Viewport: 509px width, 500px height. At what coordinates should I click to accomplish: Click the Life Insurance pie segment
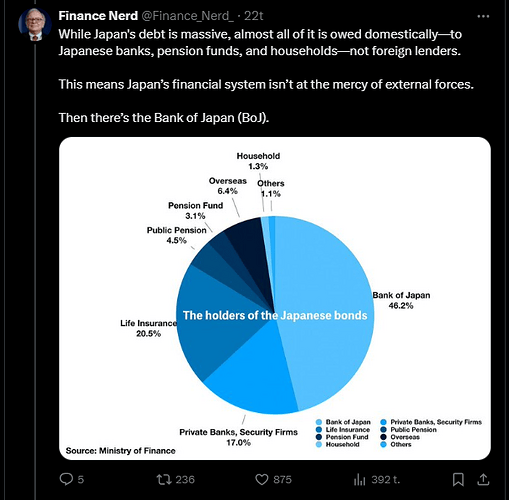213,317
